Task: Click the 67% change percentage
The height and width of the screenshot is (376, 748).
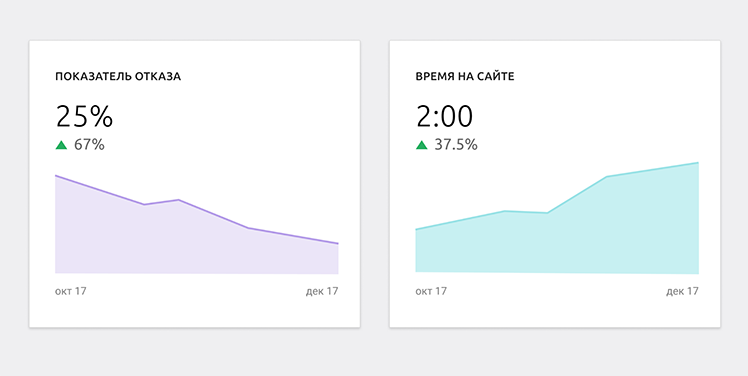Action: [x=89, y=145]
